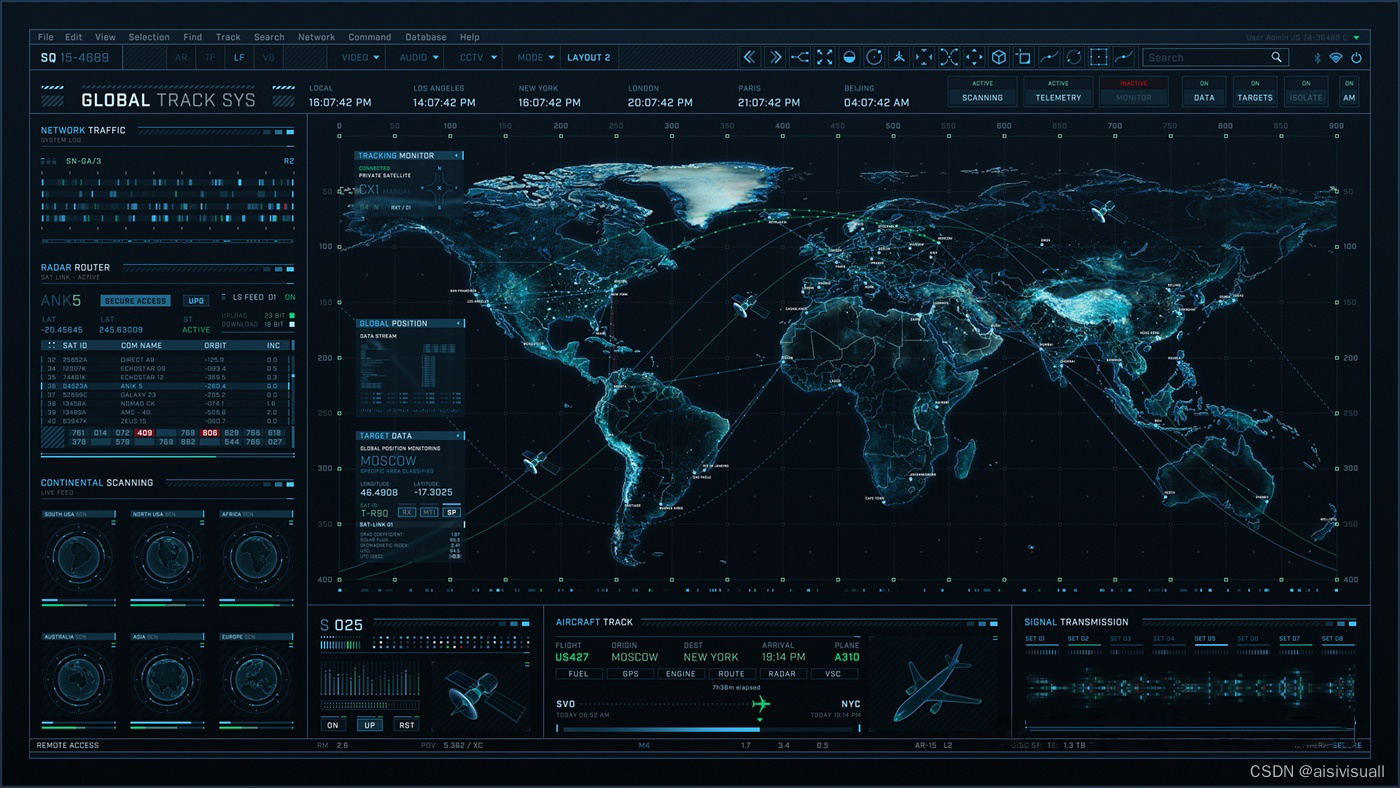1400x788 pixels.
Task: Click the FUEL button in Aircraft Track
Action: pyautogui.click(x=580, y=674)
